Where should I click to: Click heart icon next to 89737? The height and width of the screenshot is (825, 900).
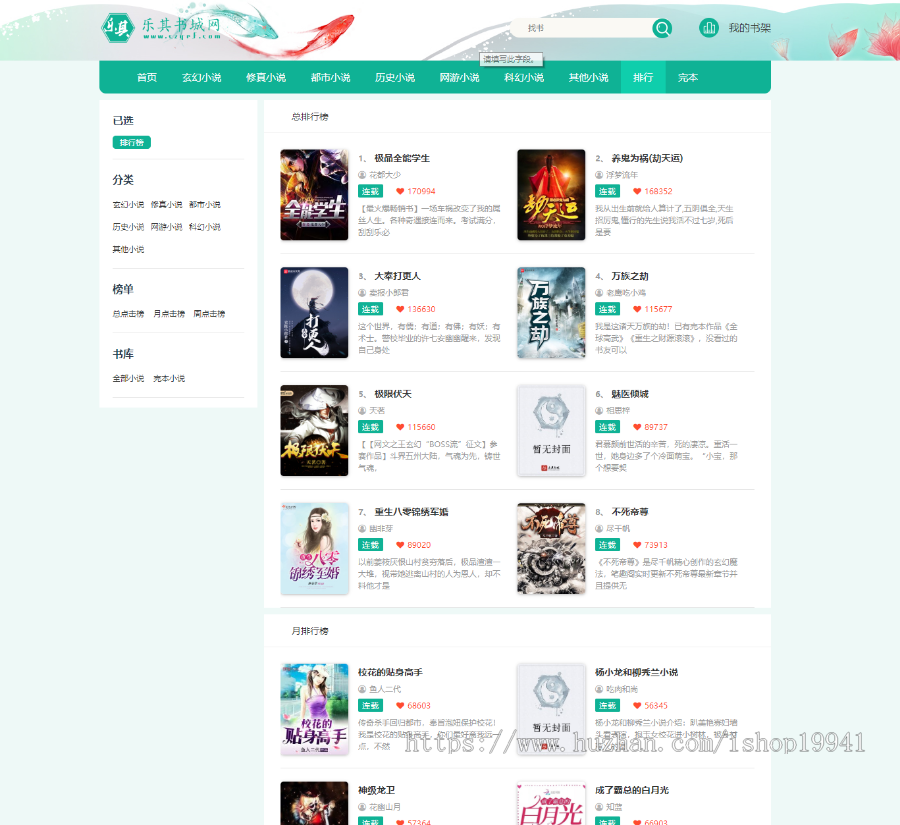click(x=637, y=427)
